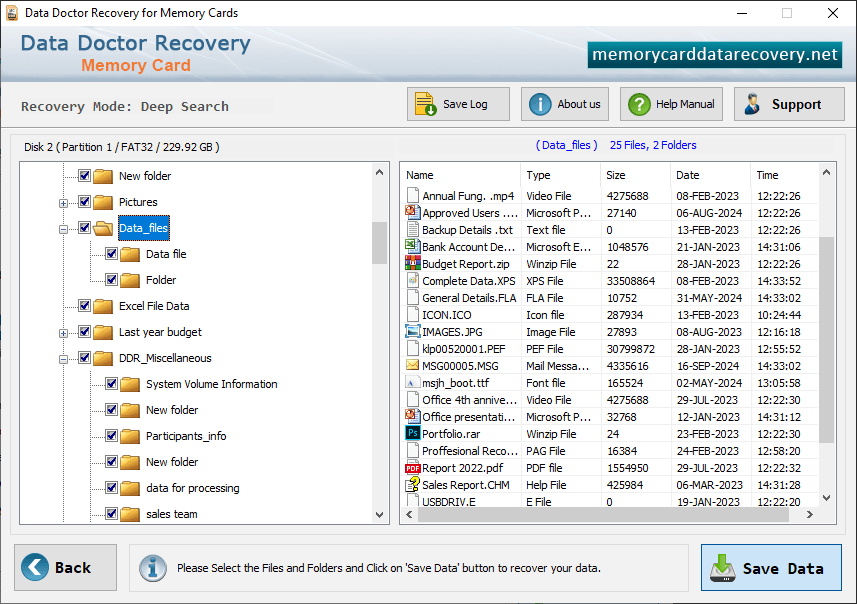This screenshot has width=857, height=604.
Task: Toggle checkbox for System Volume Information
Action: [111, 384]
